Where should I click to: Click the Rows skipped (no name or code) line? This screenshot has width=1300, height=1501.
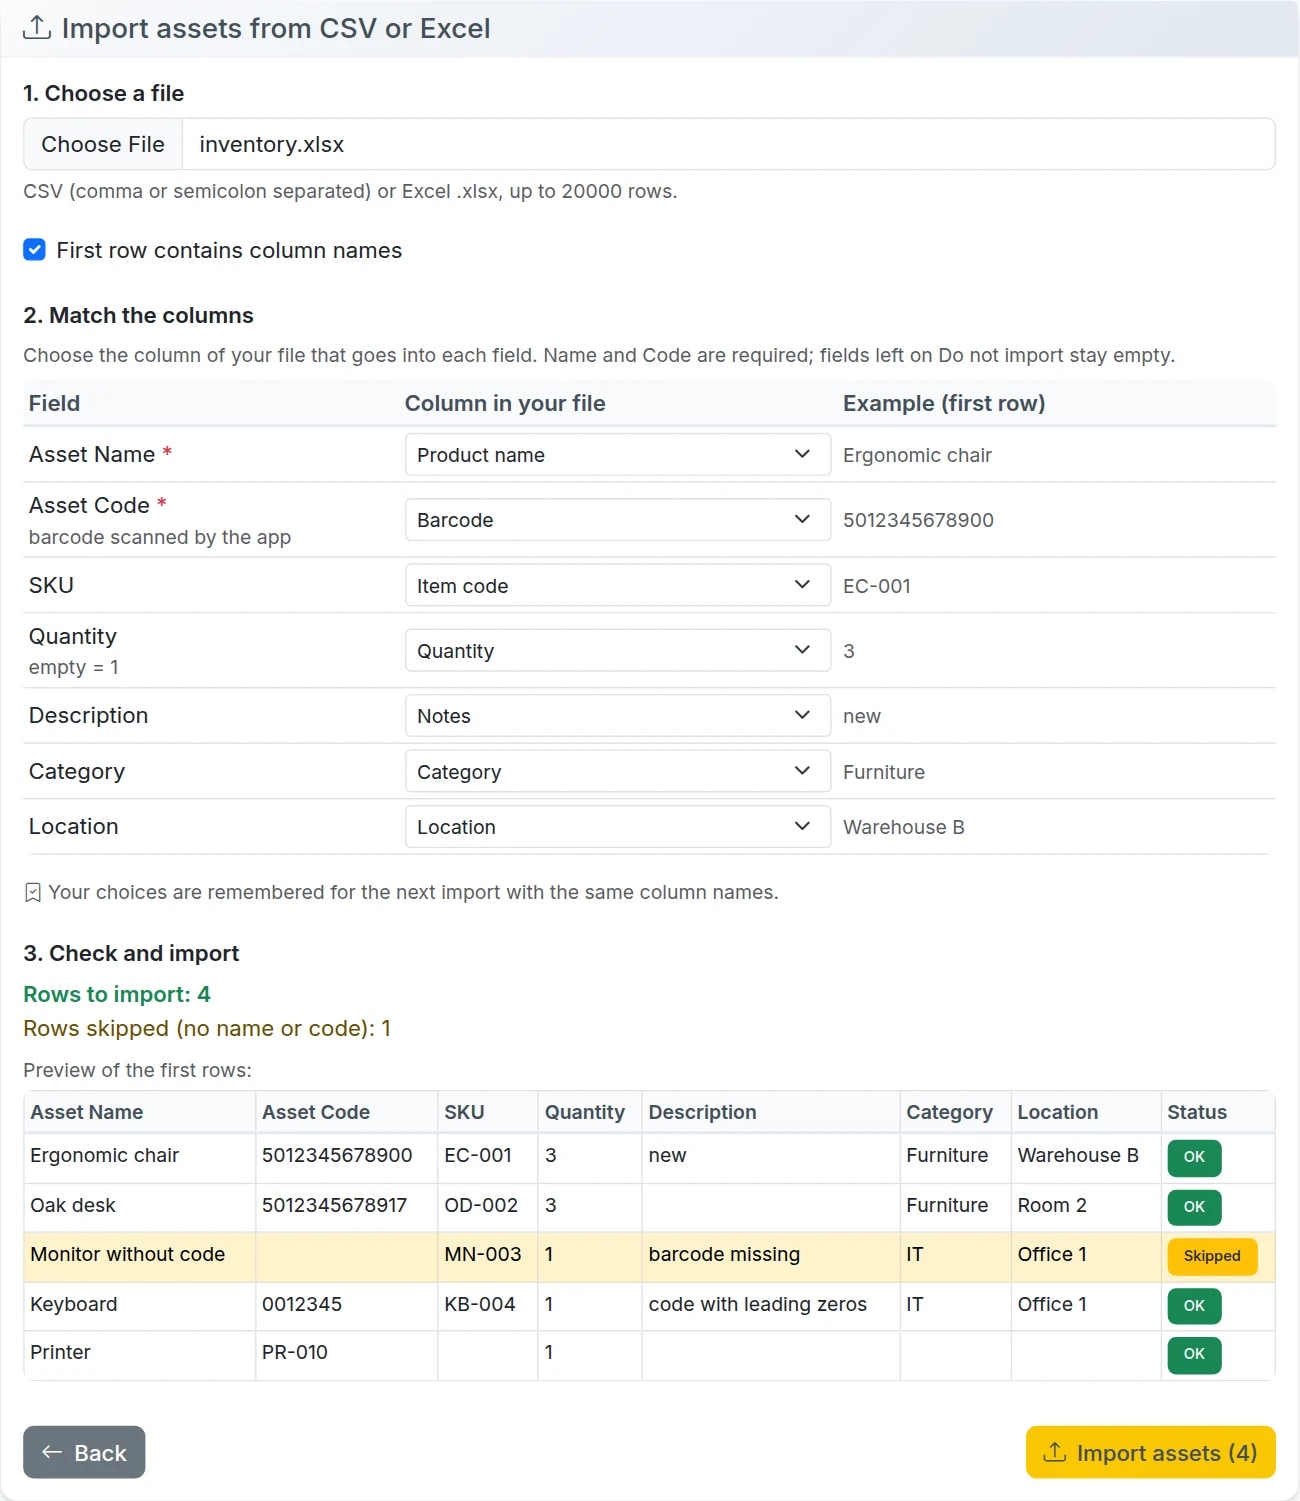pos(207,1028)
